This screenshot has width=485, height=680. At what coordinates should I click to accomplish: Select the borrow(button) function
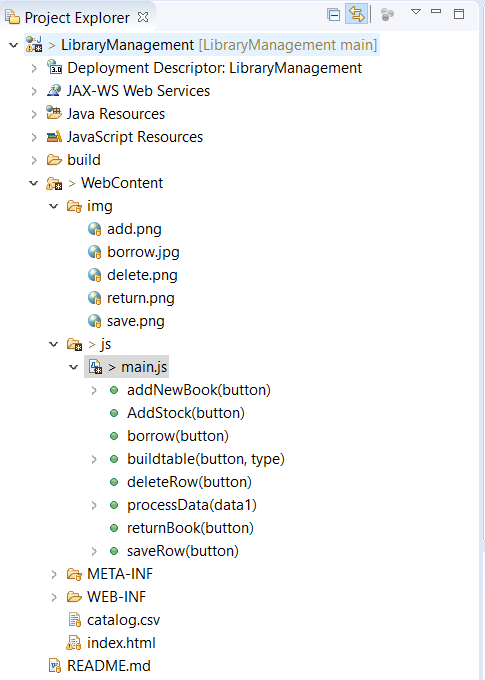(178, 436)
